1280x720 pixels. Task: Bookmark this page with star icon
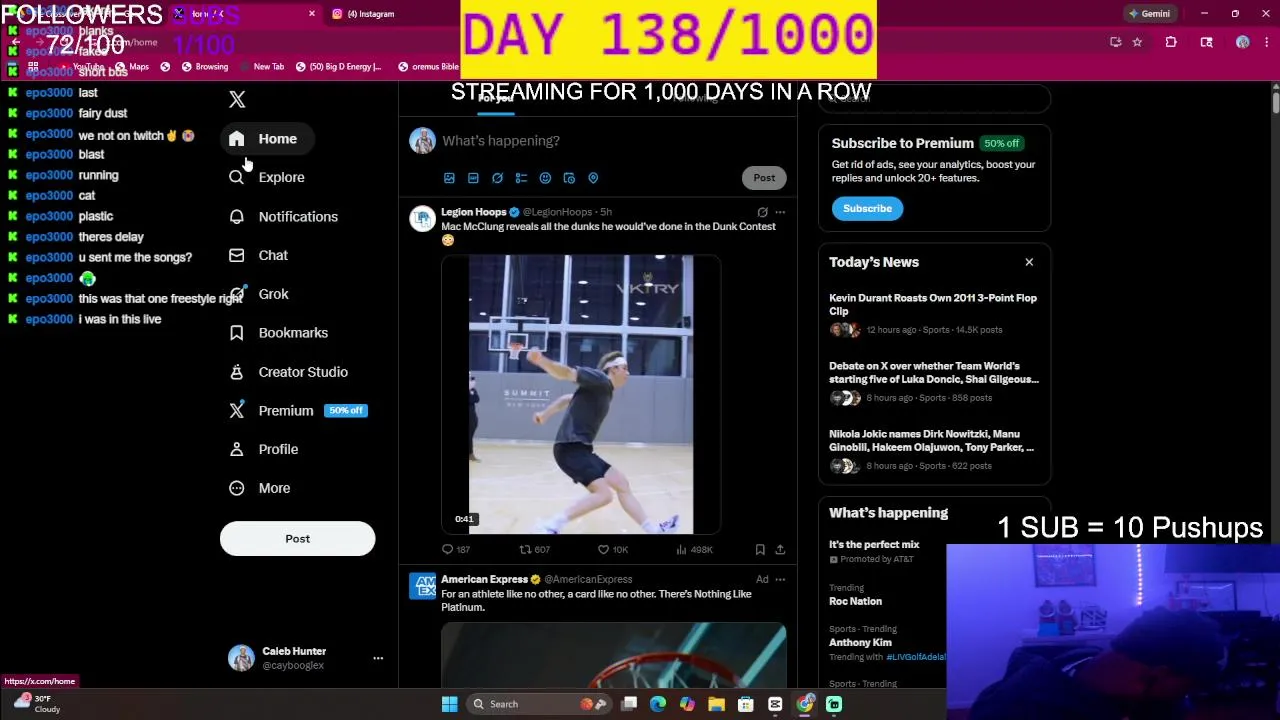coord(1137,42)
